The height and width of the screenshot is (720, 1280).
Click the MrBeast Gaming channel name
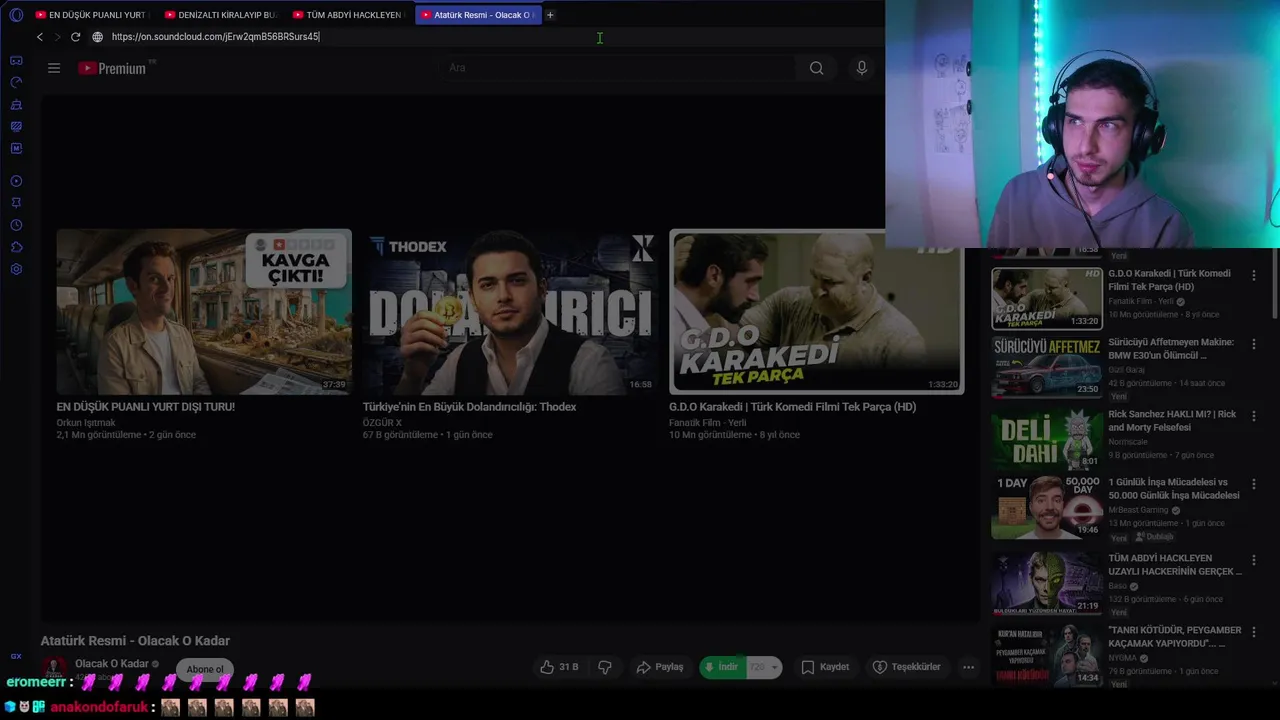[x=1140, y=510]
